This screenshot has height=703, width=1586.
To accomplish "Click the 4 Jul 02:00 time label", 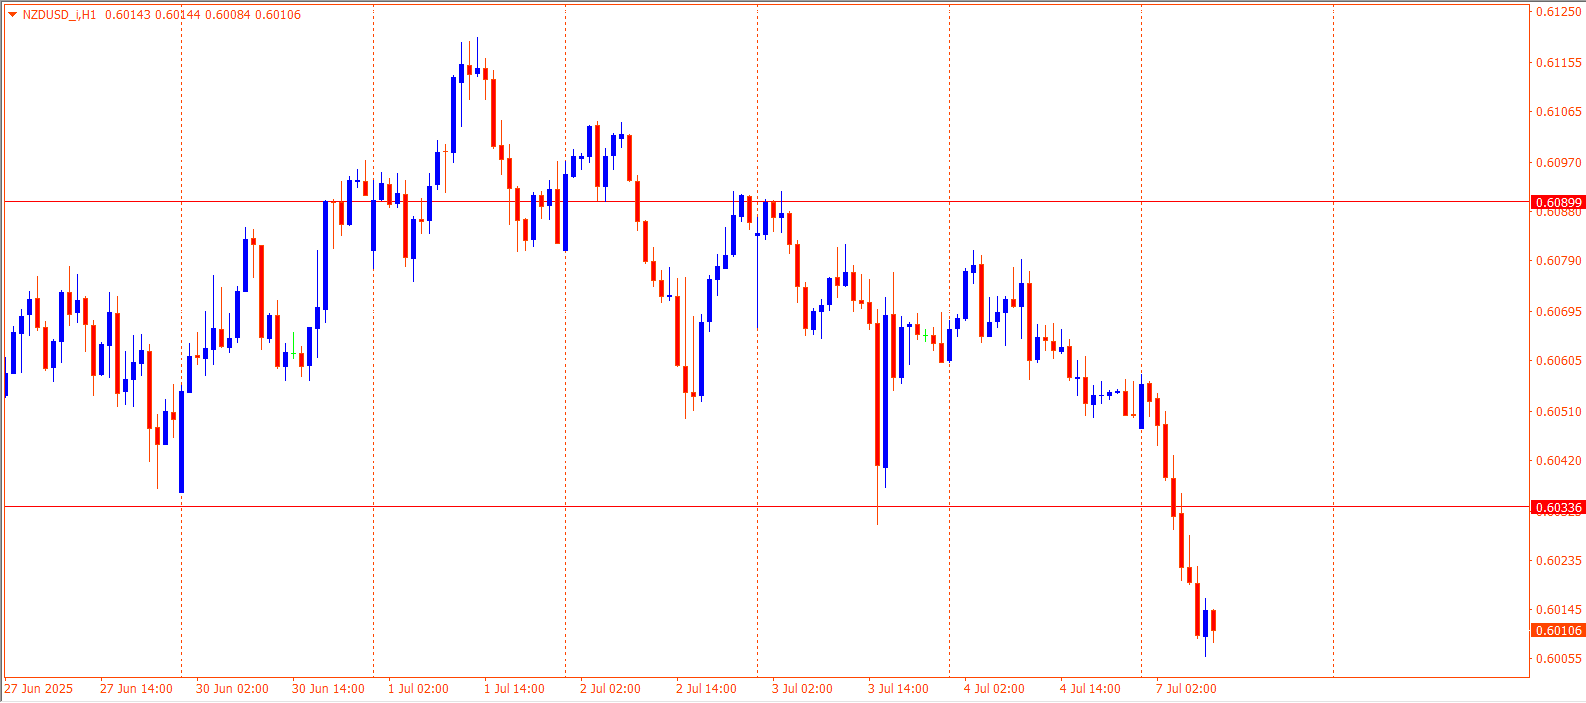I will (x=994, y=689).
